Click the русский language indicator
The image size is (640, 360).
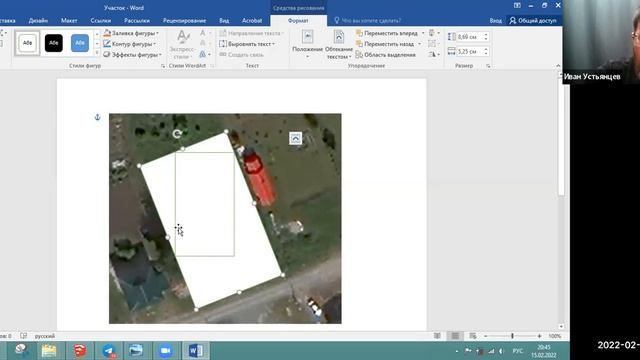click(x=44, y=336)
